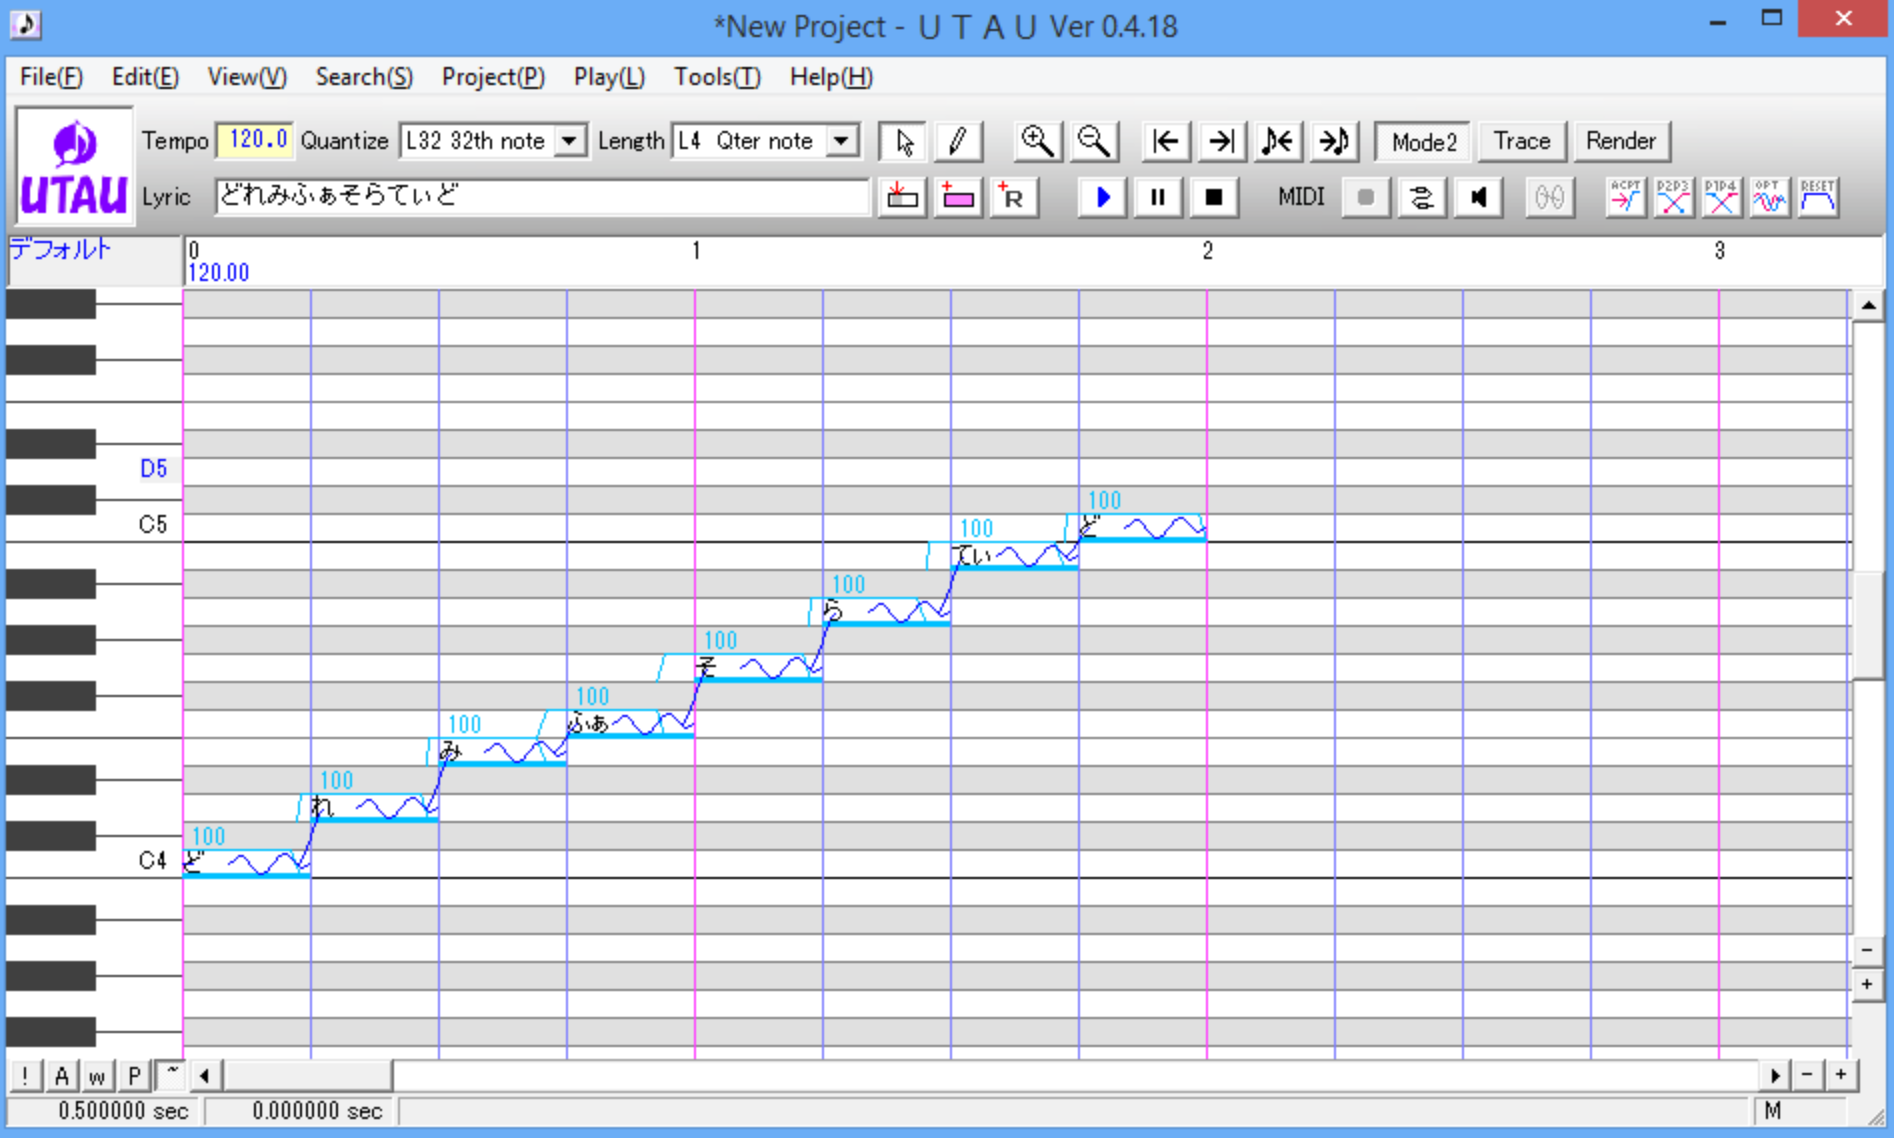The height and width of the screenshot is (1138, 1894).
Task: Stop playback with the stop button
Action: (1213, 197)
